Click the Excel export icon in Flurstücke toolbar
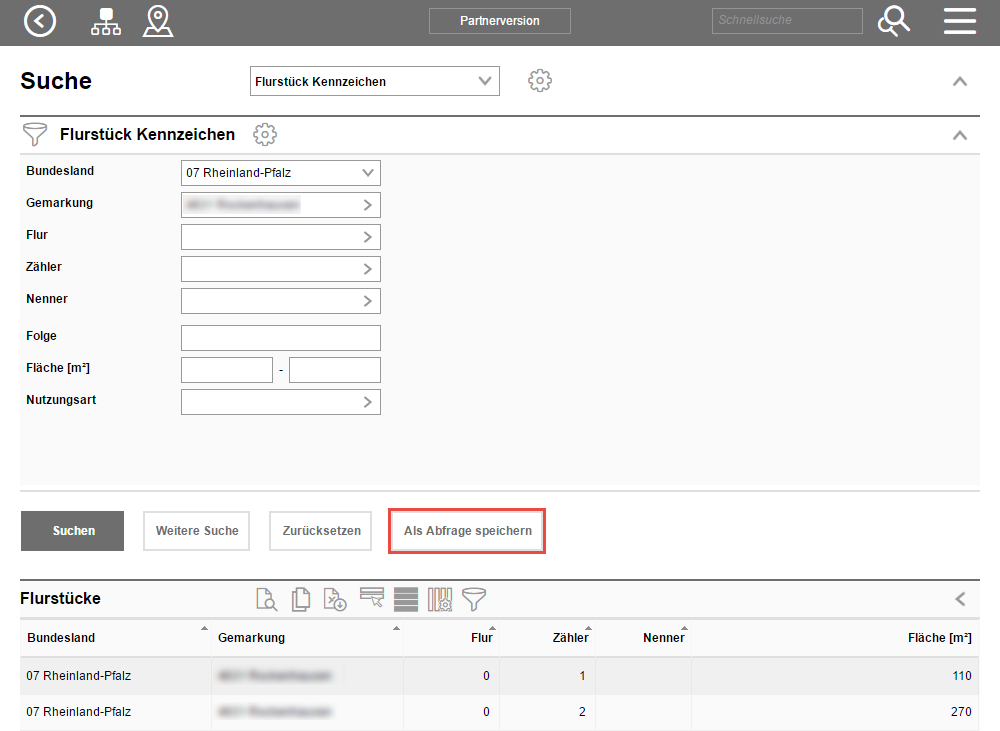 (x=336, y=599)
